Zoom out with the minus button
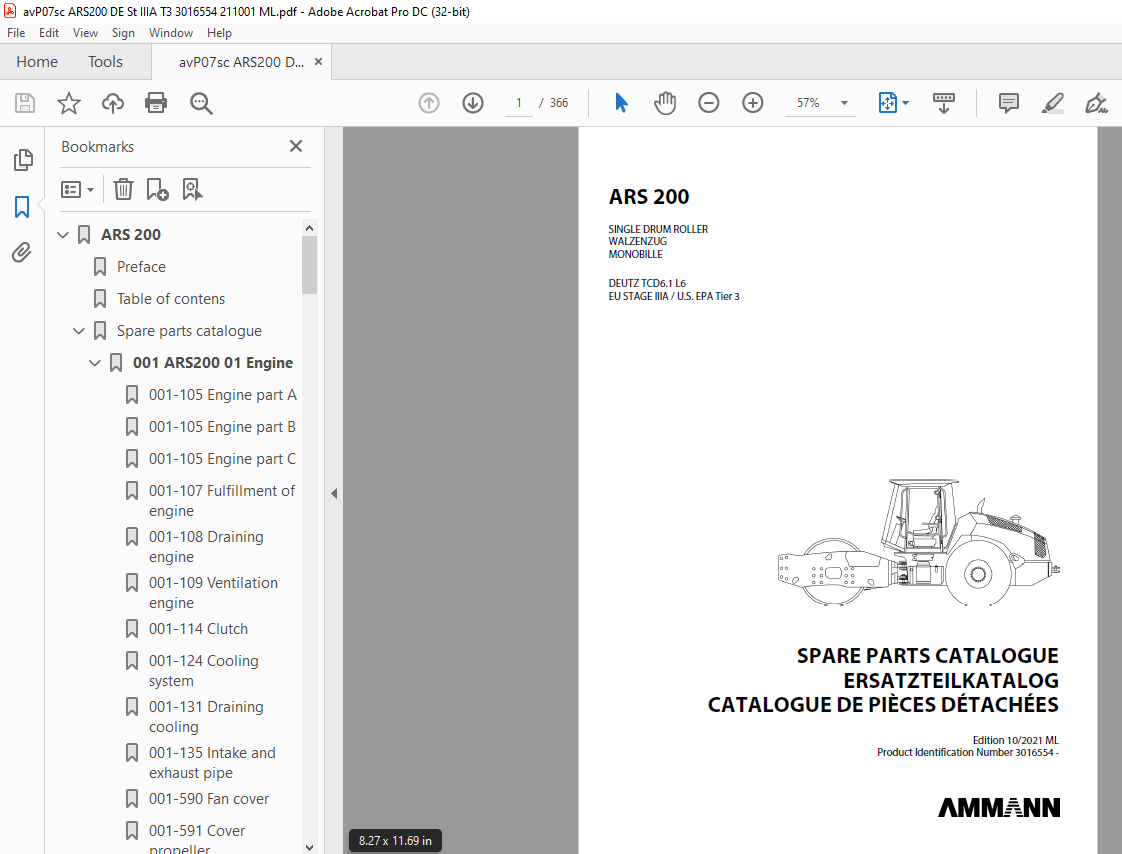Viewport: 1122px width, 854px height. [x=708, y=103]
